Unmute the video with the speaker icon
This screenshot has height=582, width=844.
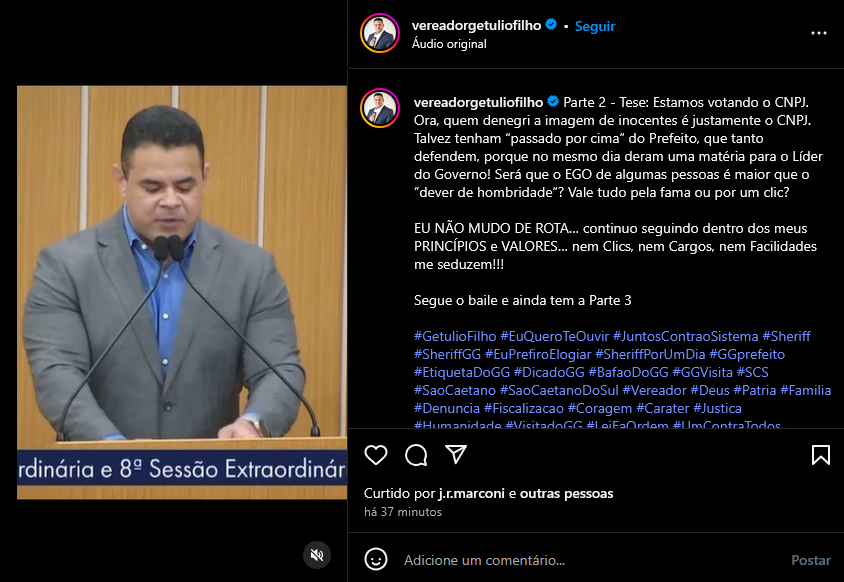click(317, 555)
